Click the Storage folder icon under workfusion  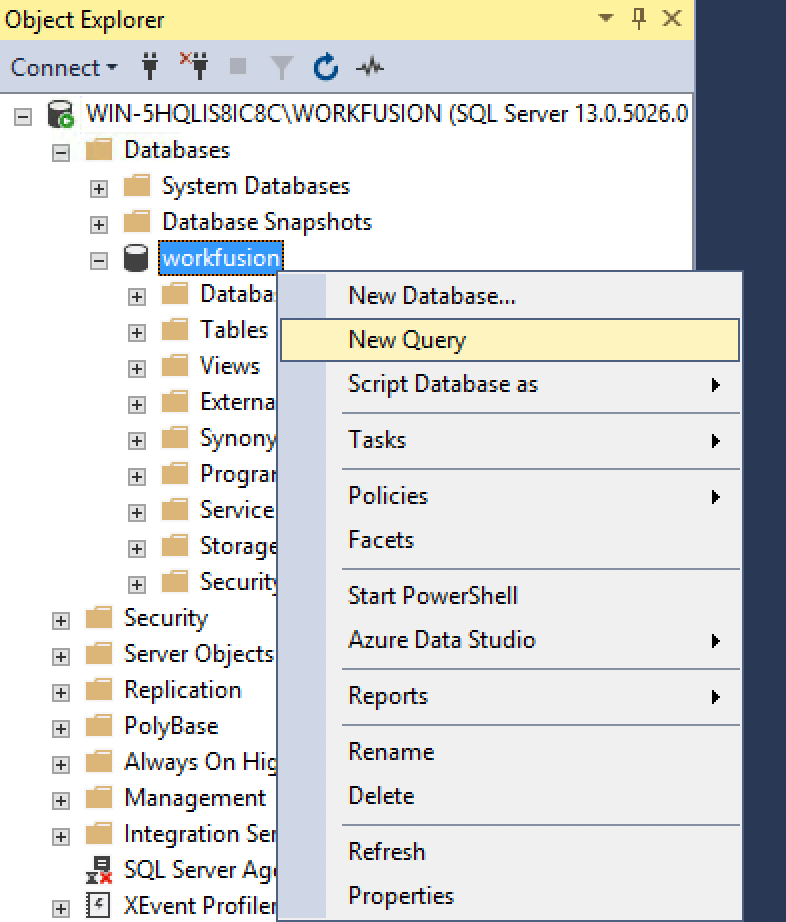(175, 545)
